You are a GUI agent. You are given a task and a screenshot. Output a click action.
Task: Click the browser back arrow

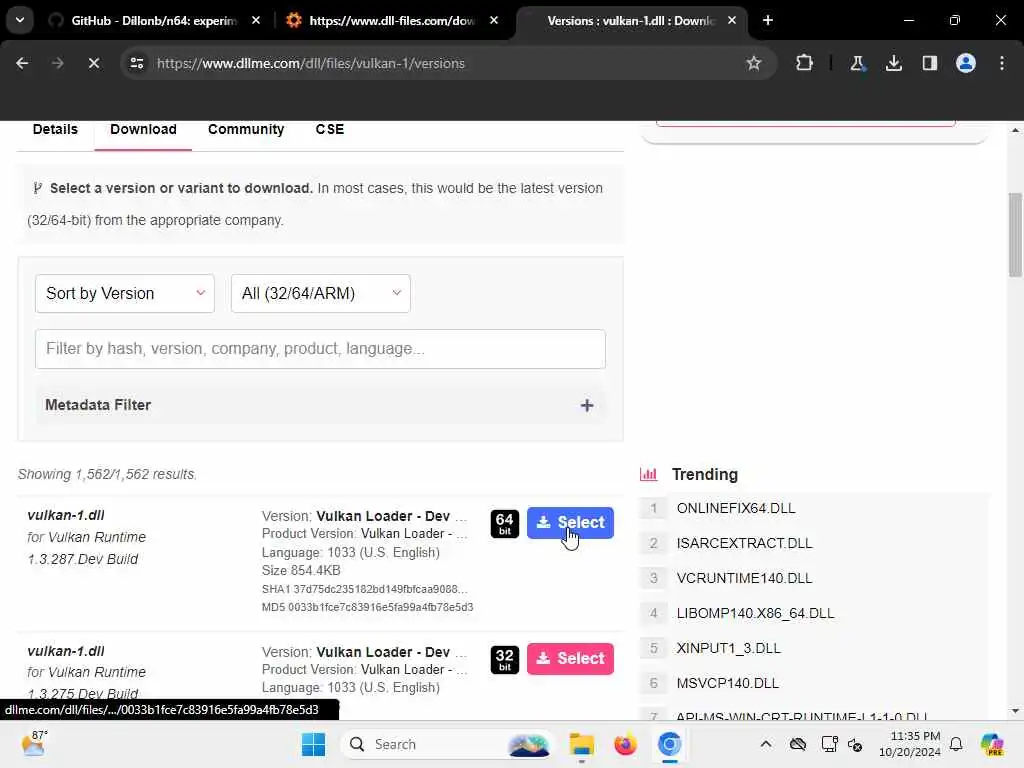[x=22, y=63]
